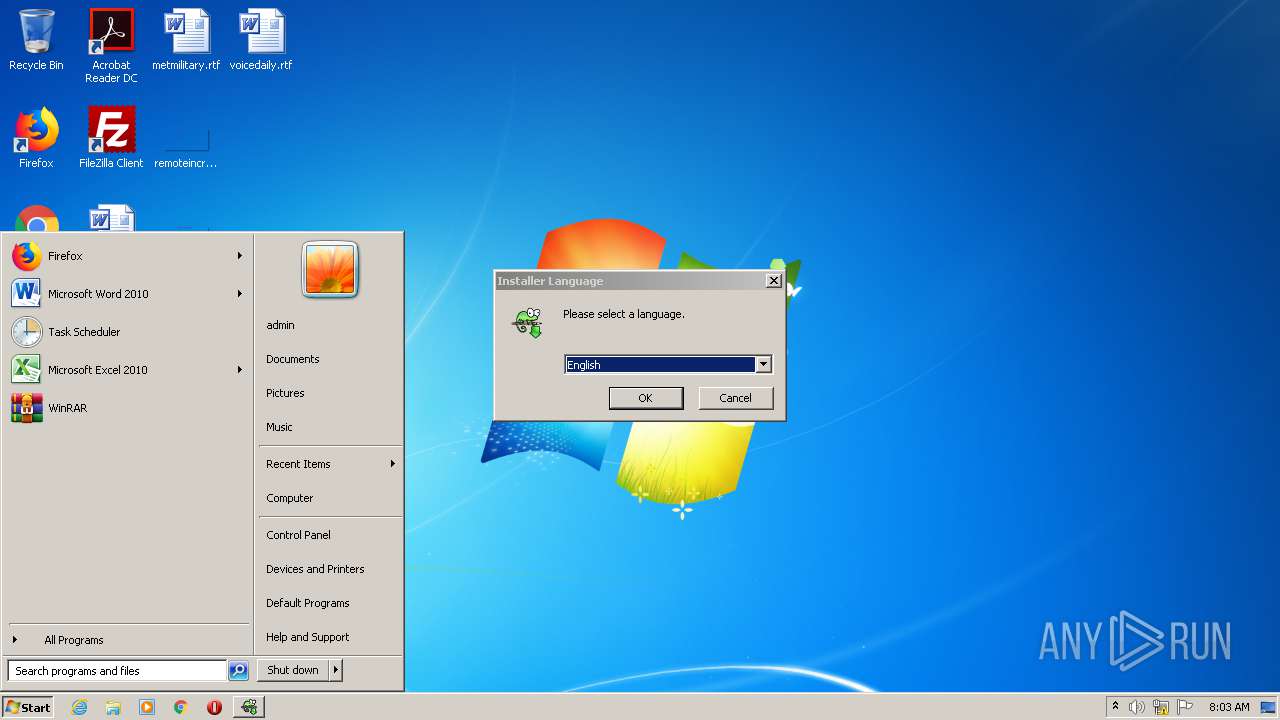Select the Firefox desktop shortcut
Viewport: 1280px width, 720px height.
point(36,138)
